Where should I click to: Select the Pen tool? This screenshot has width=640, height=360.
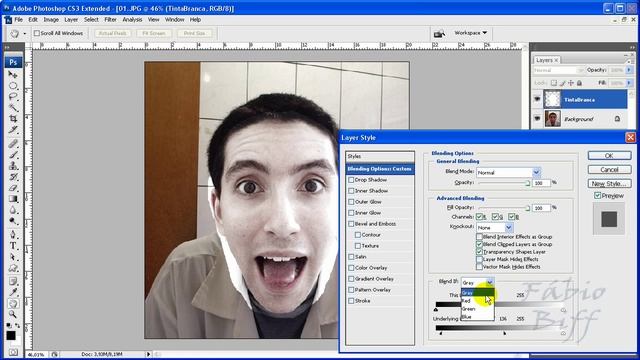(x=13, y=235)
